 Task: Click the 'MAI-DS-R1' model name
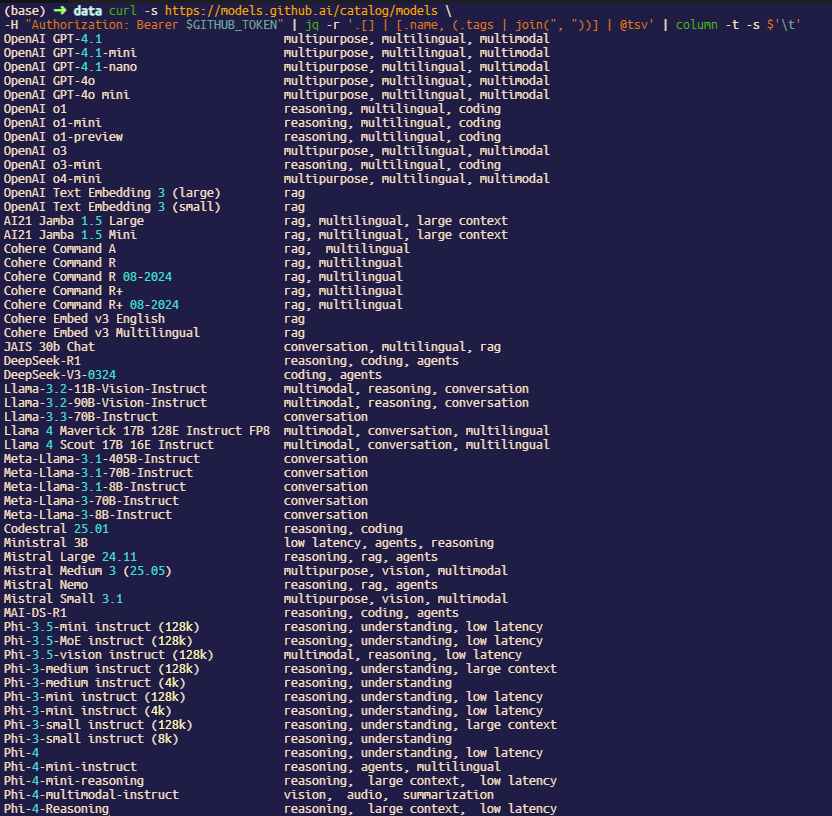point(35,613)
